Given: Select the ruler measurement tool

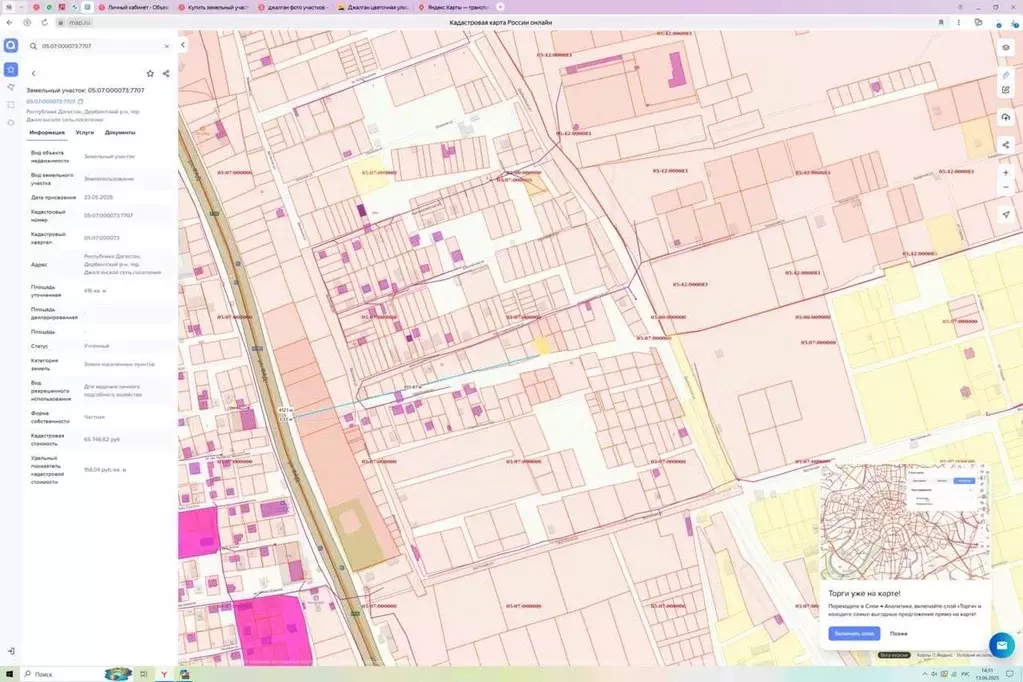Looking at the screenshot, I should (1005, 76).
